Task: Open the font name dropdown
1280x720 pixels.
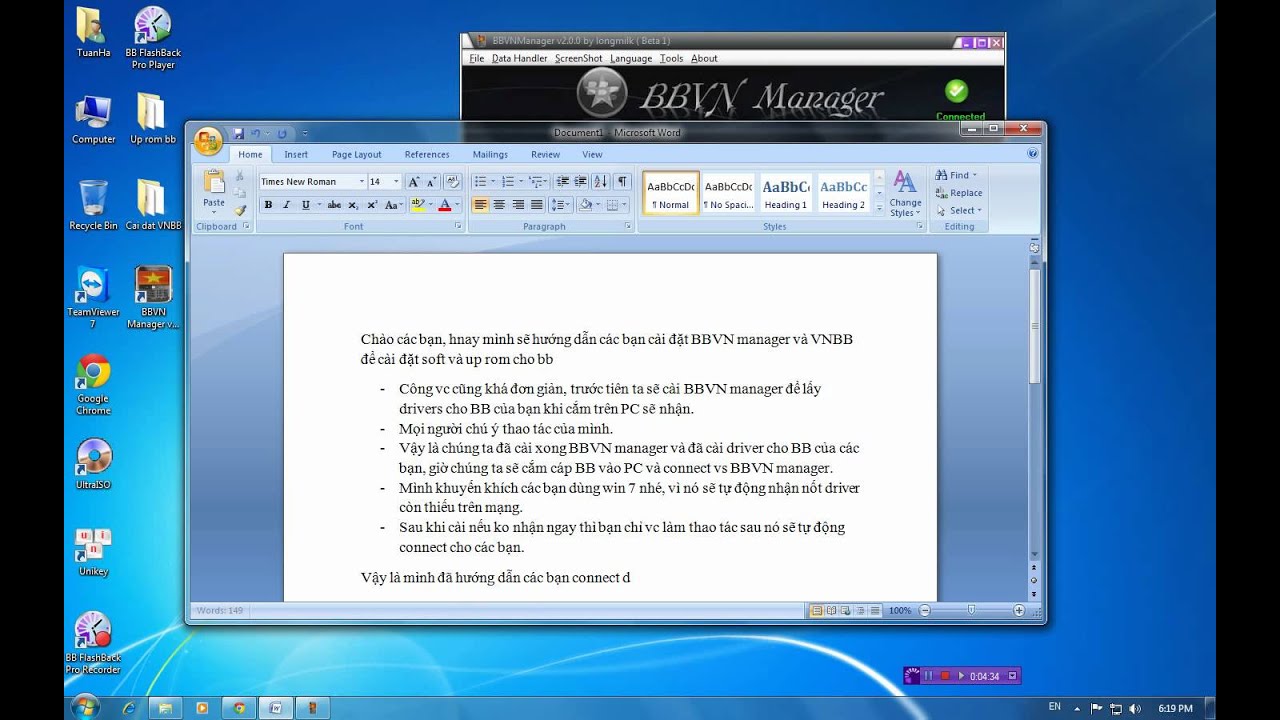Action: (361, 182)
